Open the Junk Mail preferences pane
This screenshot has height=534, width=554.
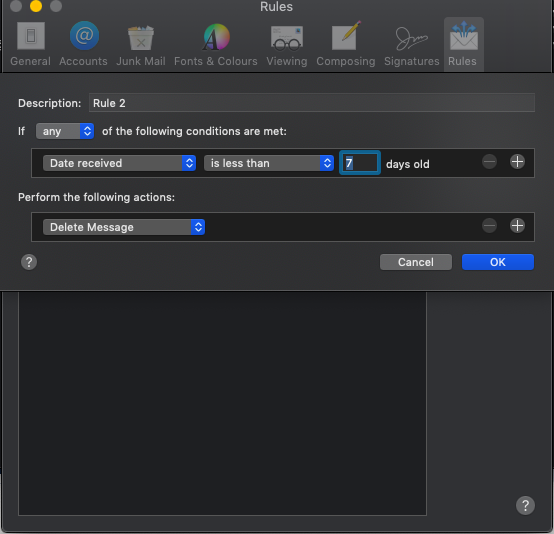point(141,45)
